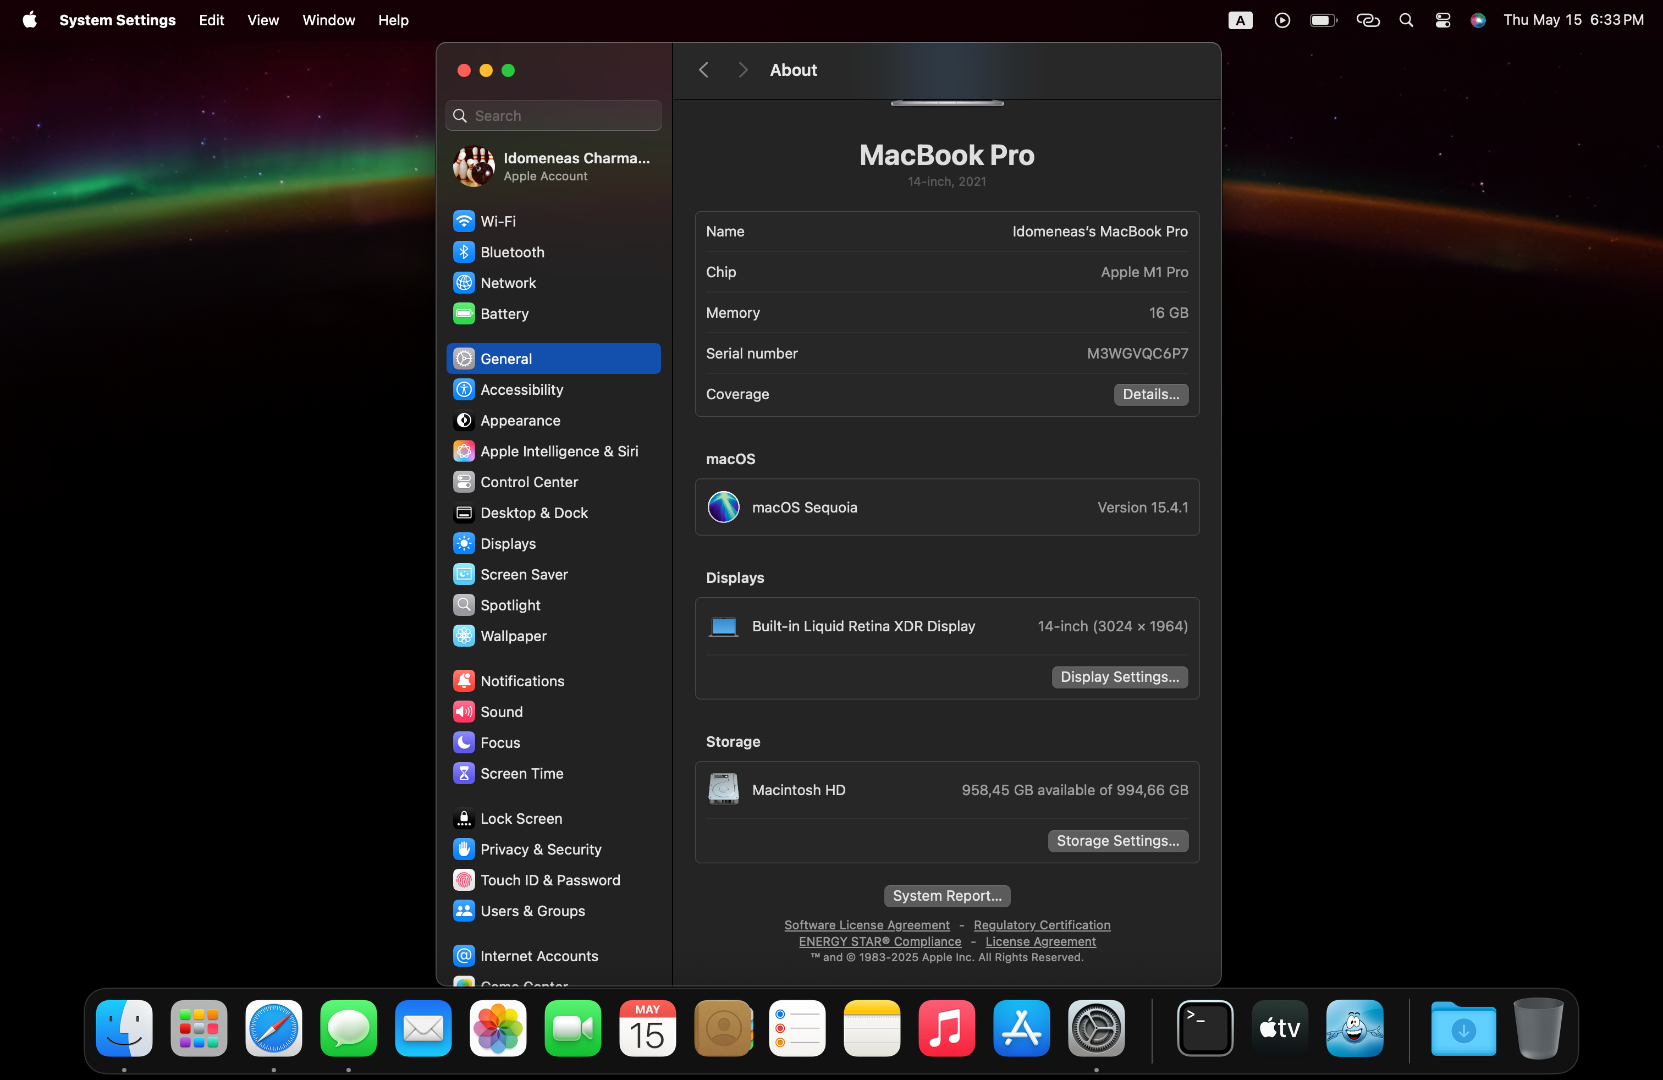
Task: Open Sound settings
Action: (x=553, y=712)
